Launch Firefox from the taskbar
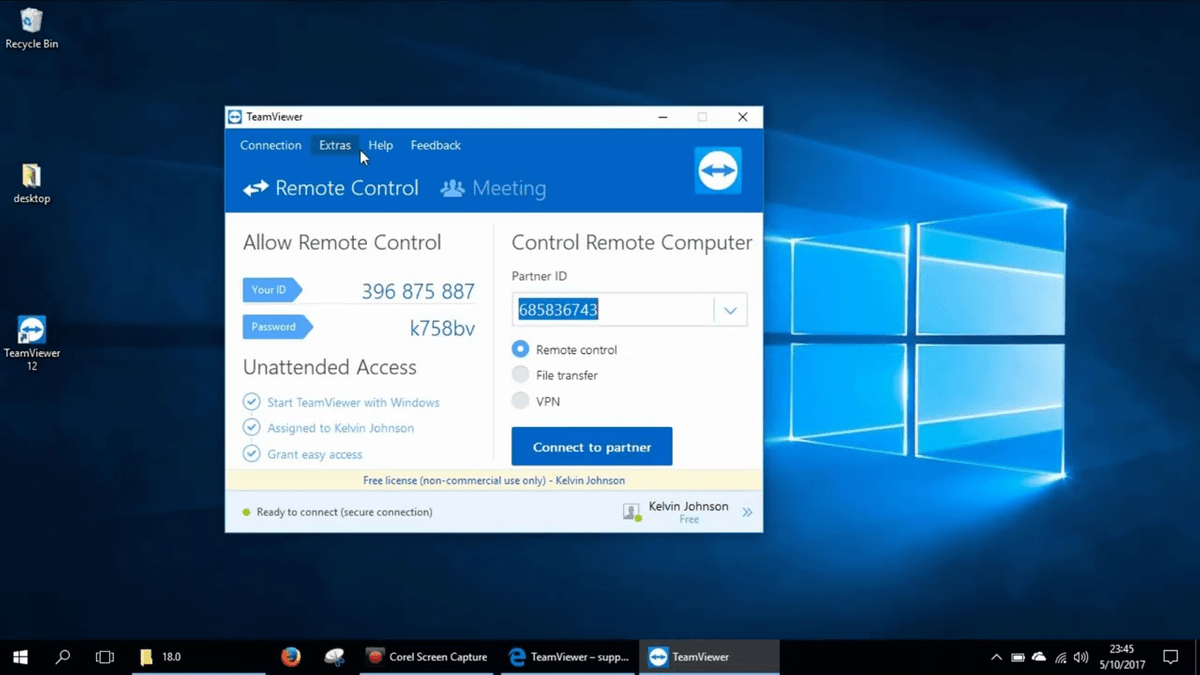1200x675 pixels. point(291,657)
